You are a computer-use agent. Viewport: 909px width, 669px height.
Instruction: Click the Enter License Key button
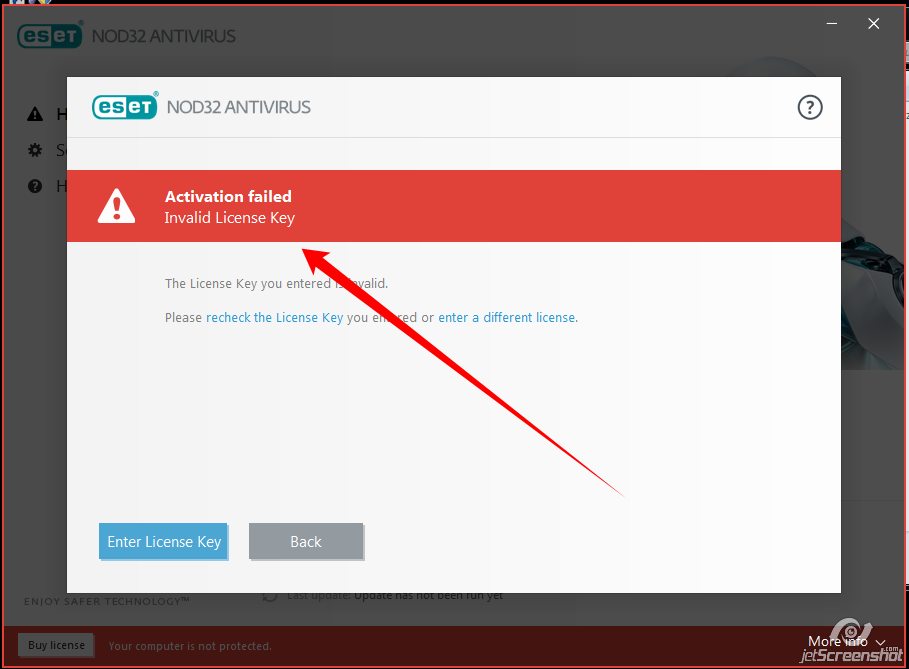point(163,541)
